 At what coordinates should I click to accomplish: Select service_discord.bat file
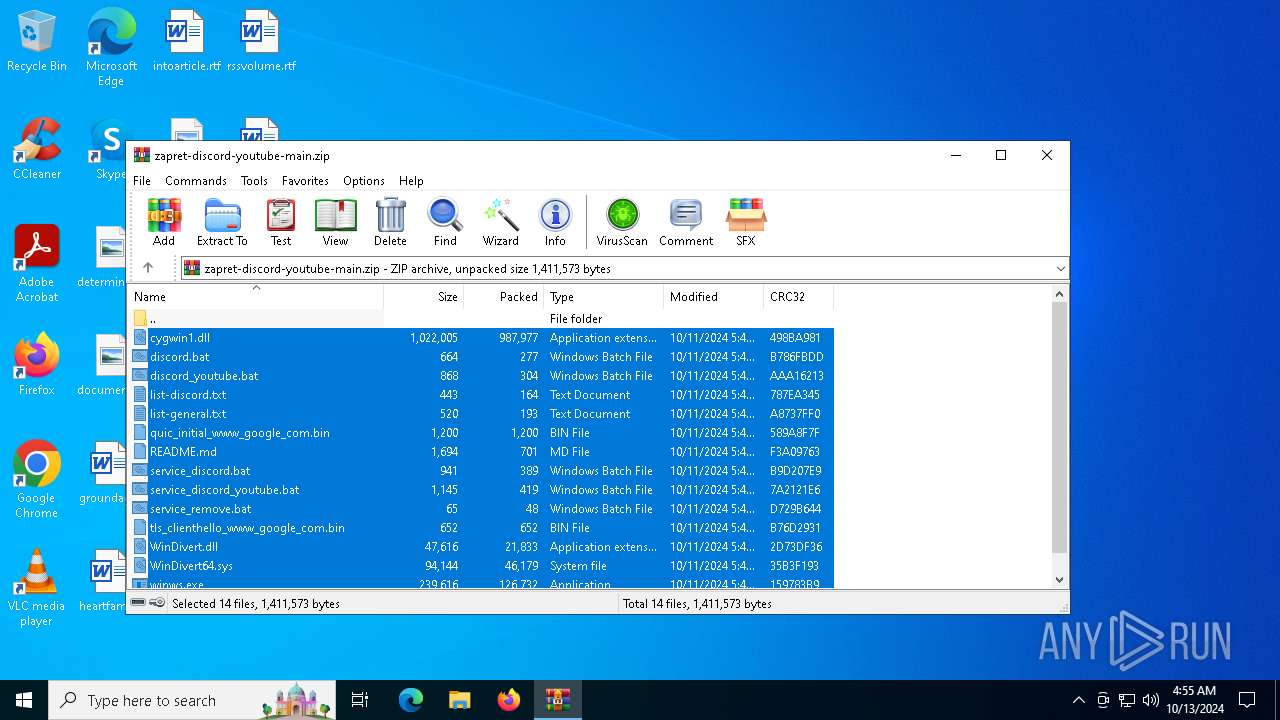point(480,471)
